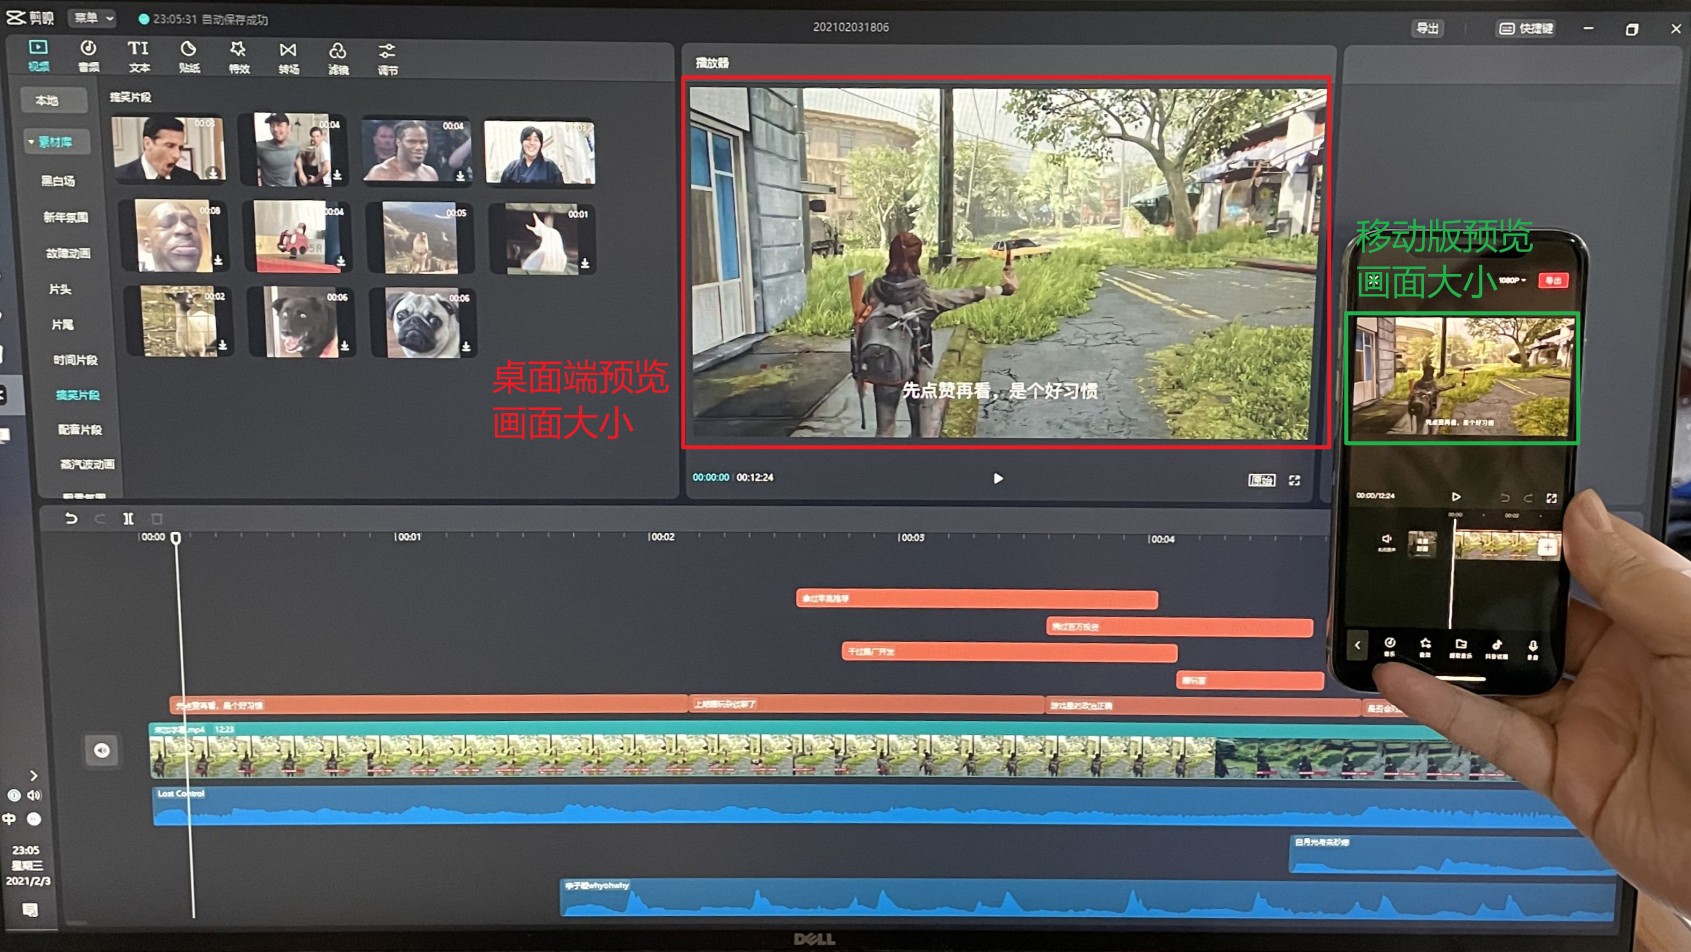Open the 快捷键 shortcuts button

pos(1526,28)
